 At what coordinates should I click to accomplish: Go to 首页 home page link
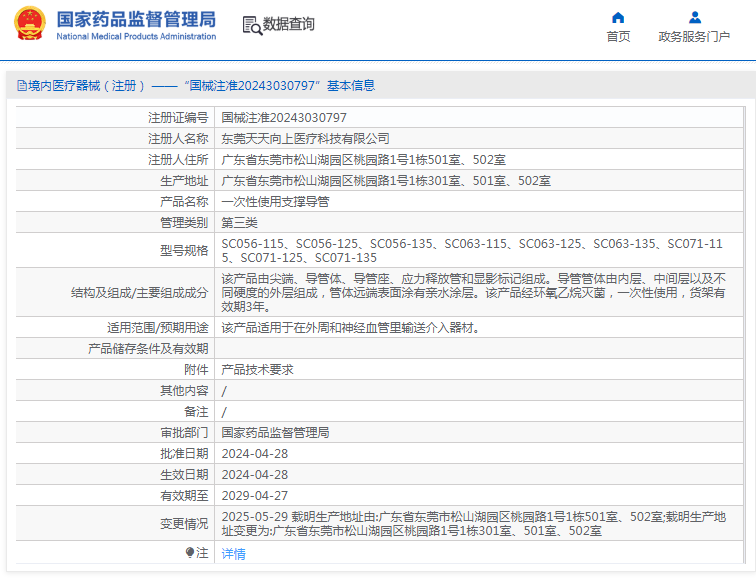click(618, 37)
